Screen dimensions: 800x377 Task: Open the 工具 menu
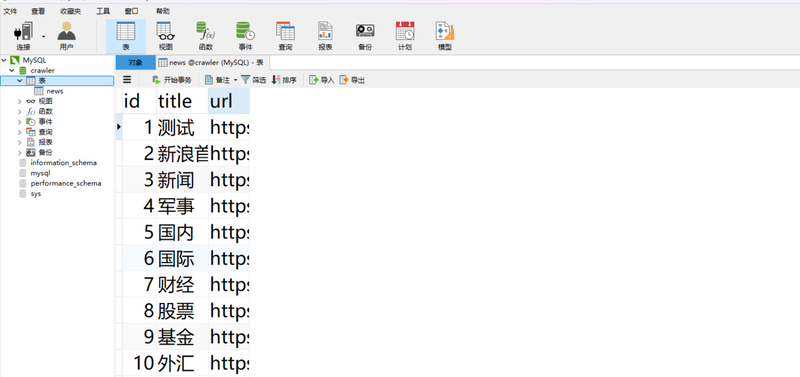pos(103,11)
